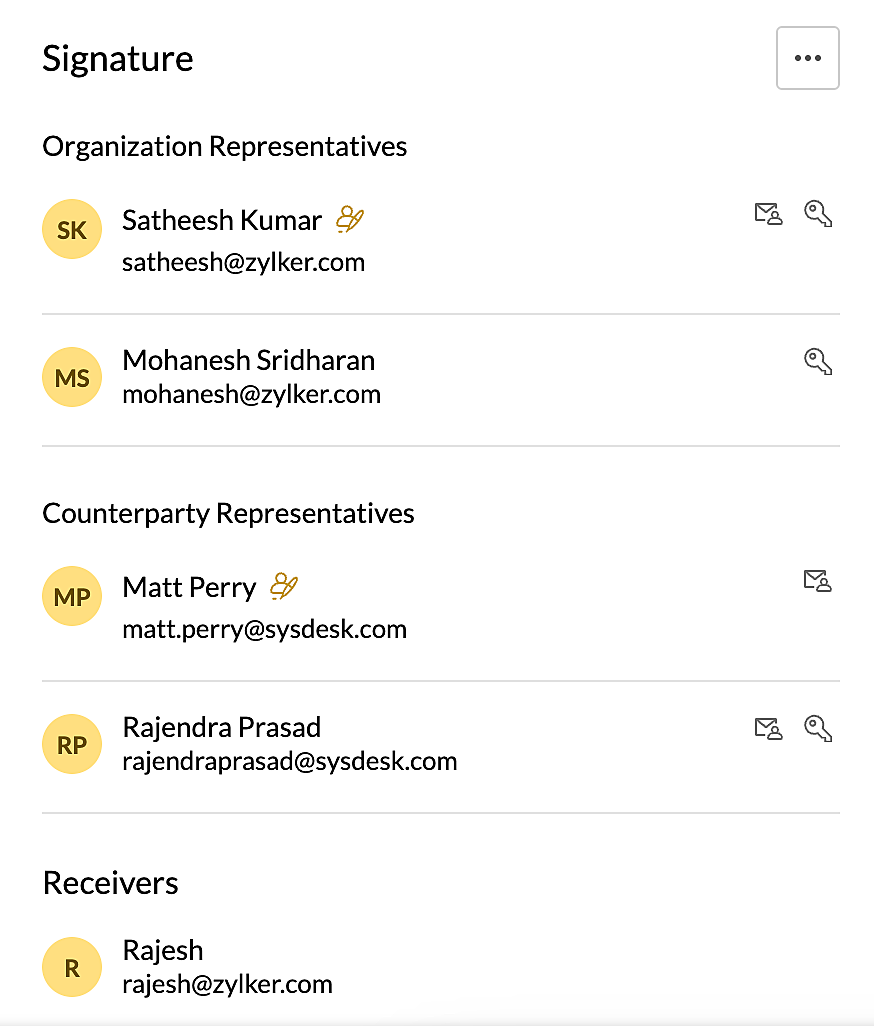Click the rajesh@zylker.com email address
Viewport: 874px width, 1026px height.
pos(228,984)
